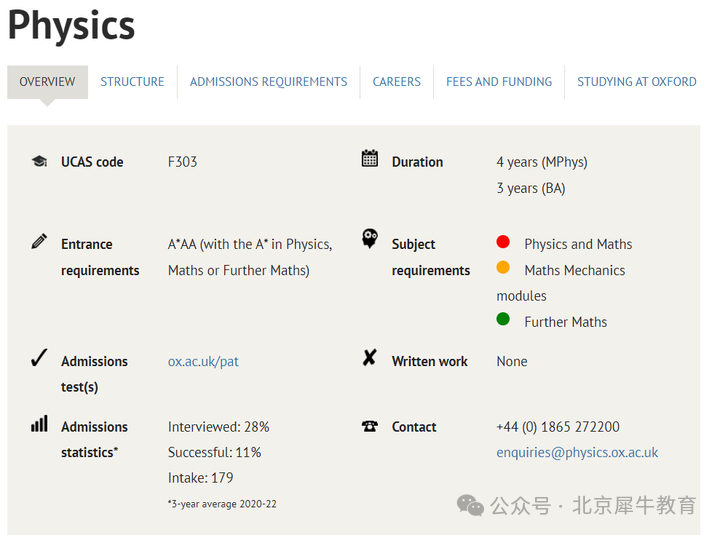Open the Fees and Funding tab
Image resolution: width=720 pixels, height=535 pixels.
point(499,82)
